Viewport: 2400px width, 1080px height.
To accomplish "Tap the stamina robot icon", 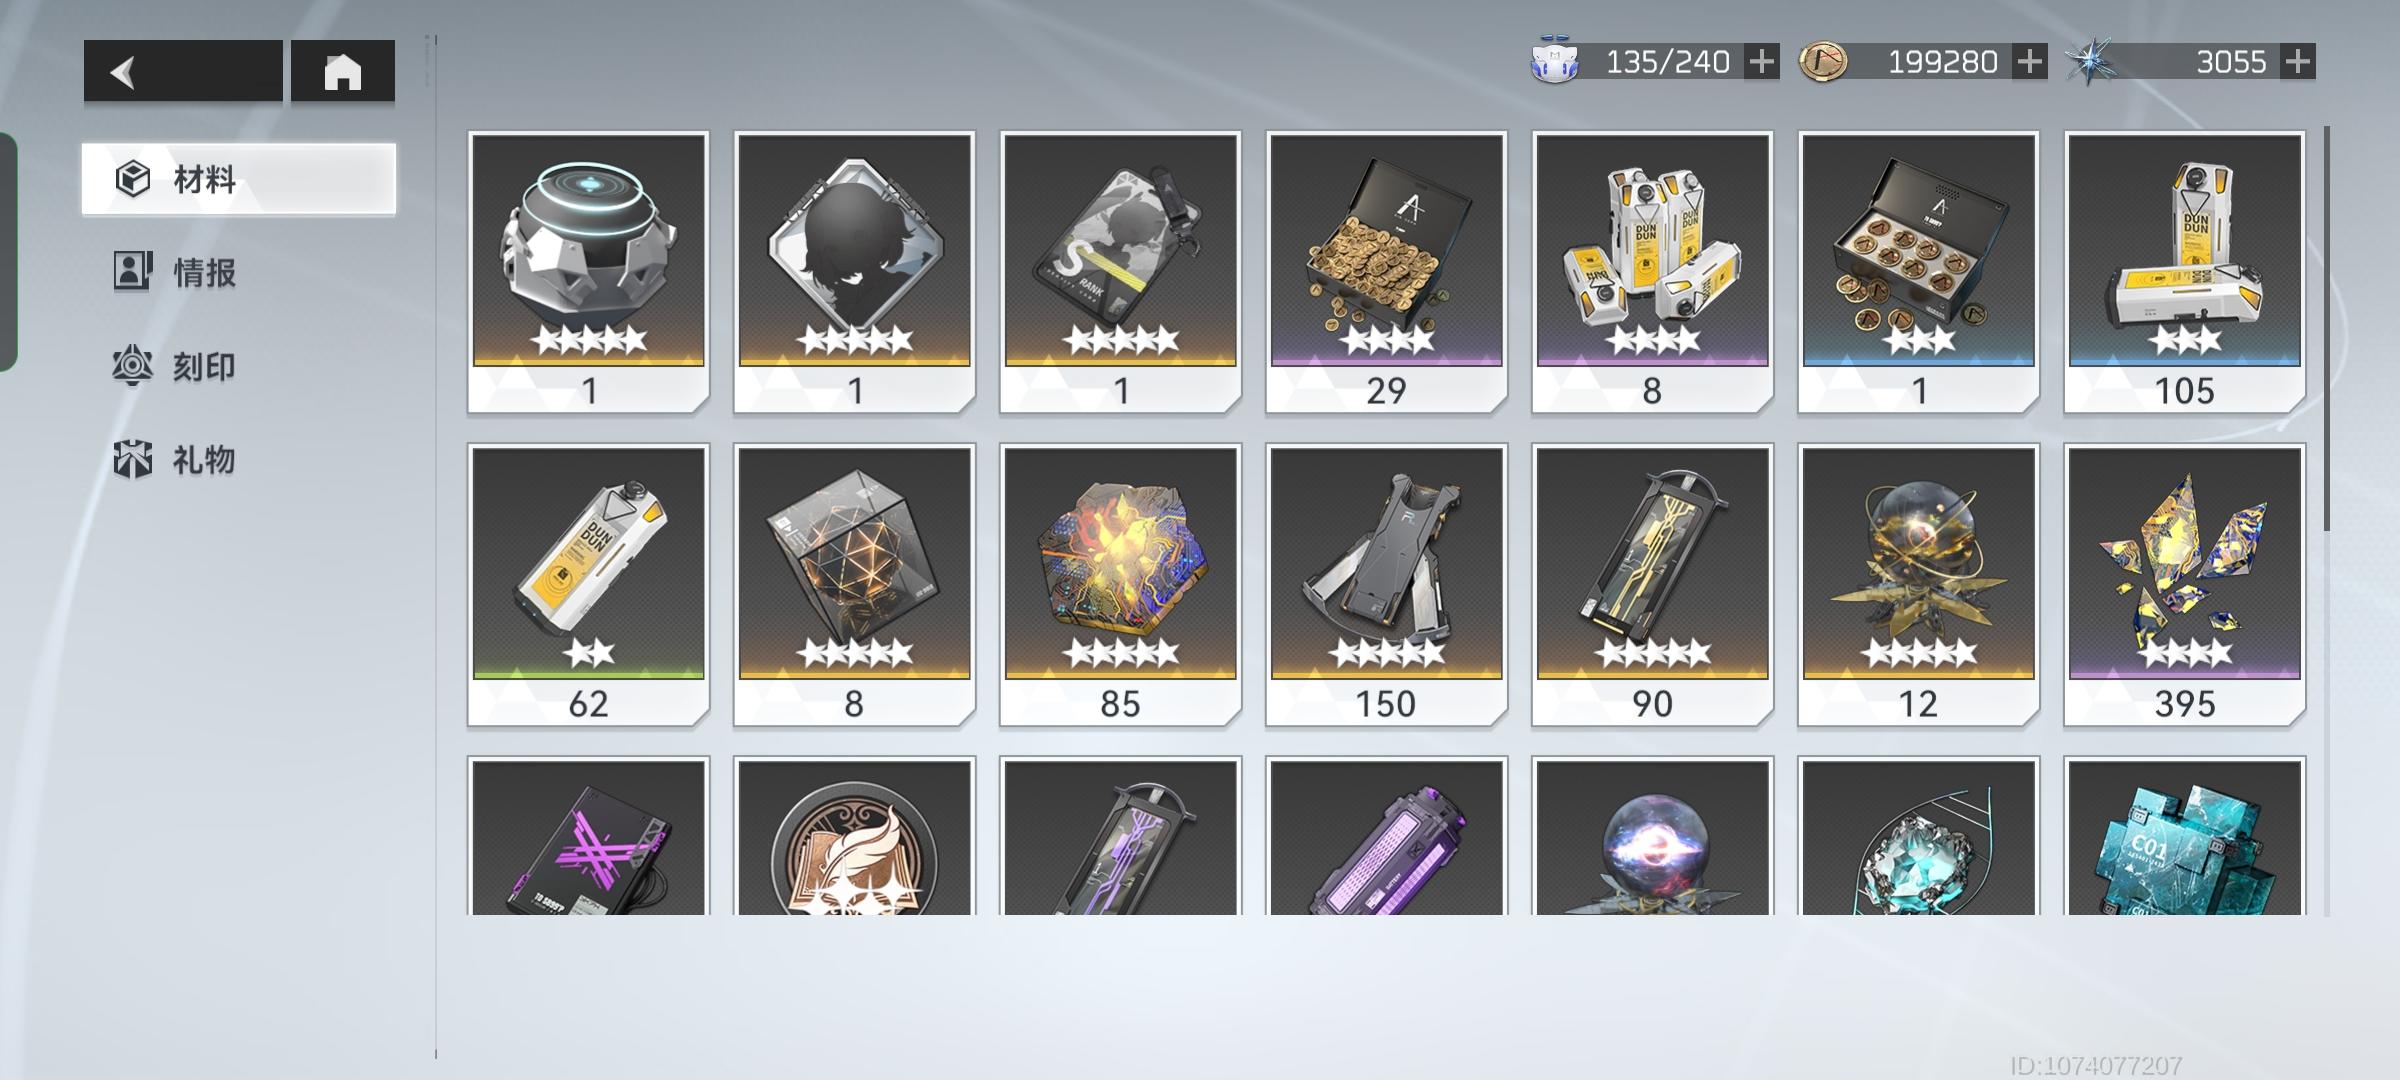I will tap(1555, 62).
